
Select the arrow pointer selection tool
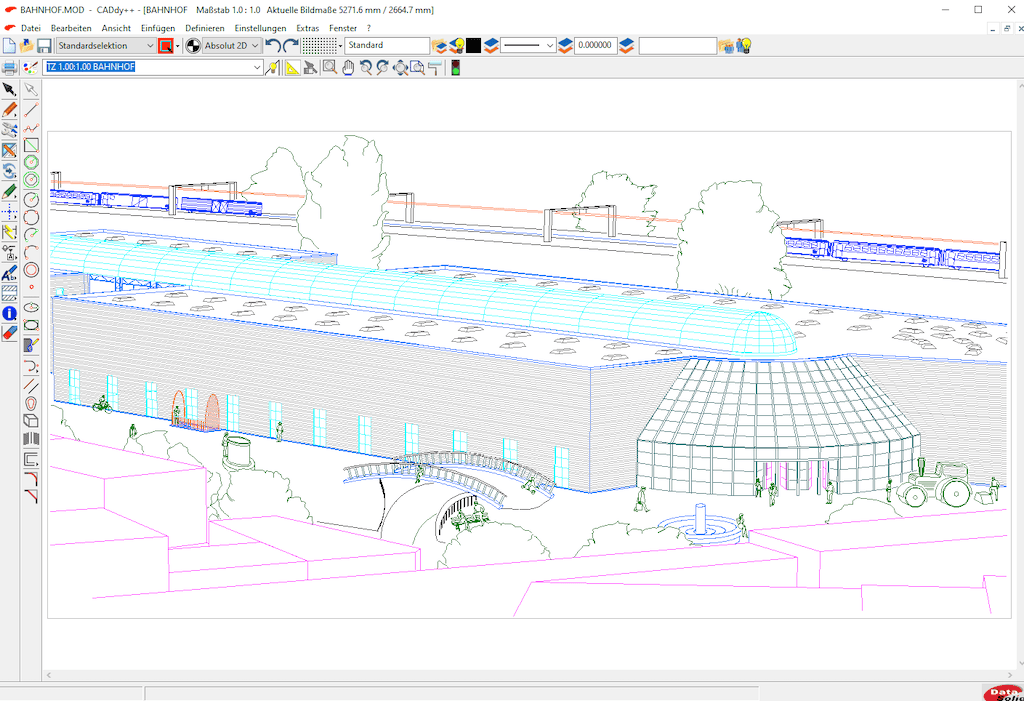pyautogui.click(x=10, y=90)
